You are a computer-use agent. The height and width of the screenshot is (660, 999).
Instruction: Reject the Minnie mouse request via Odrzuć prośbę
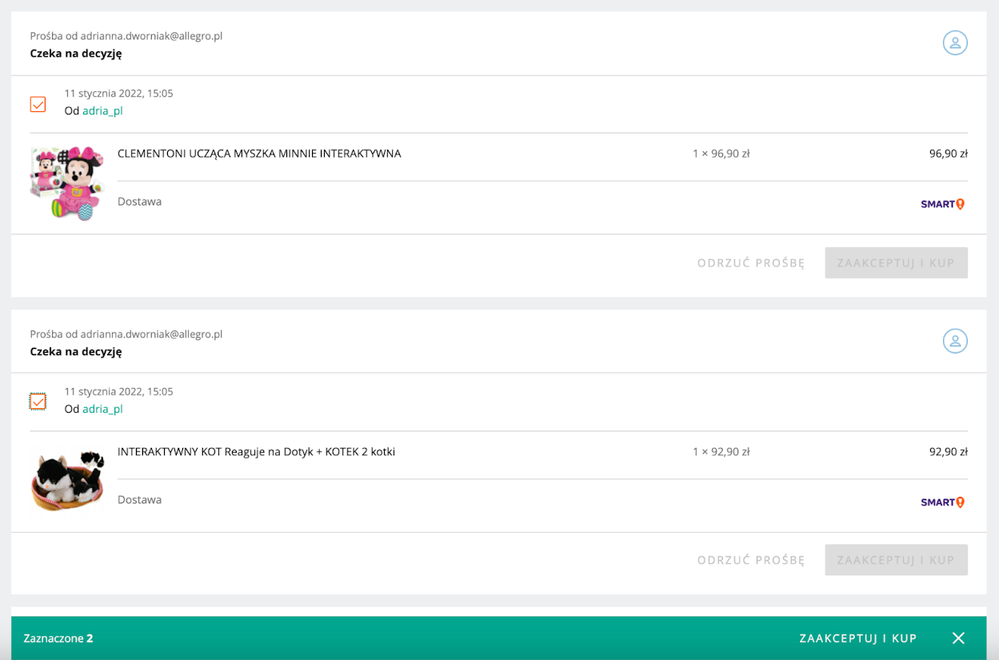pos(750,263)
